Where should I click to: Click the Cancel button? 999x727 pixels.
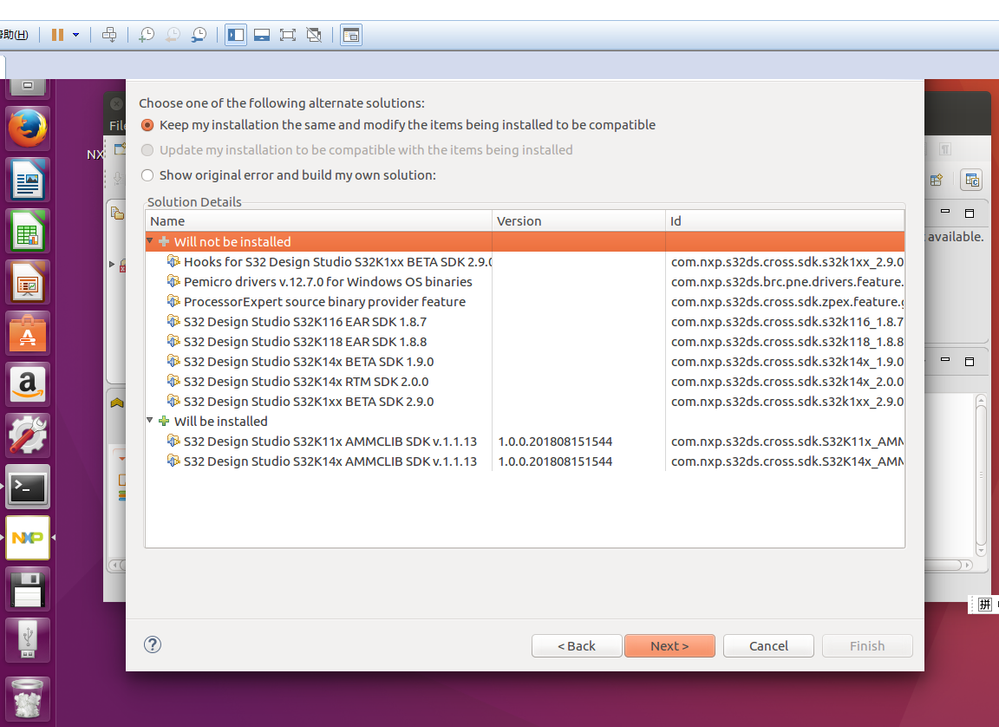[x=768, y=645]
